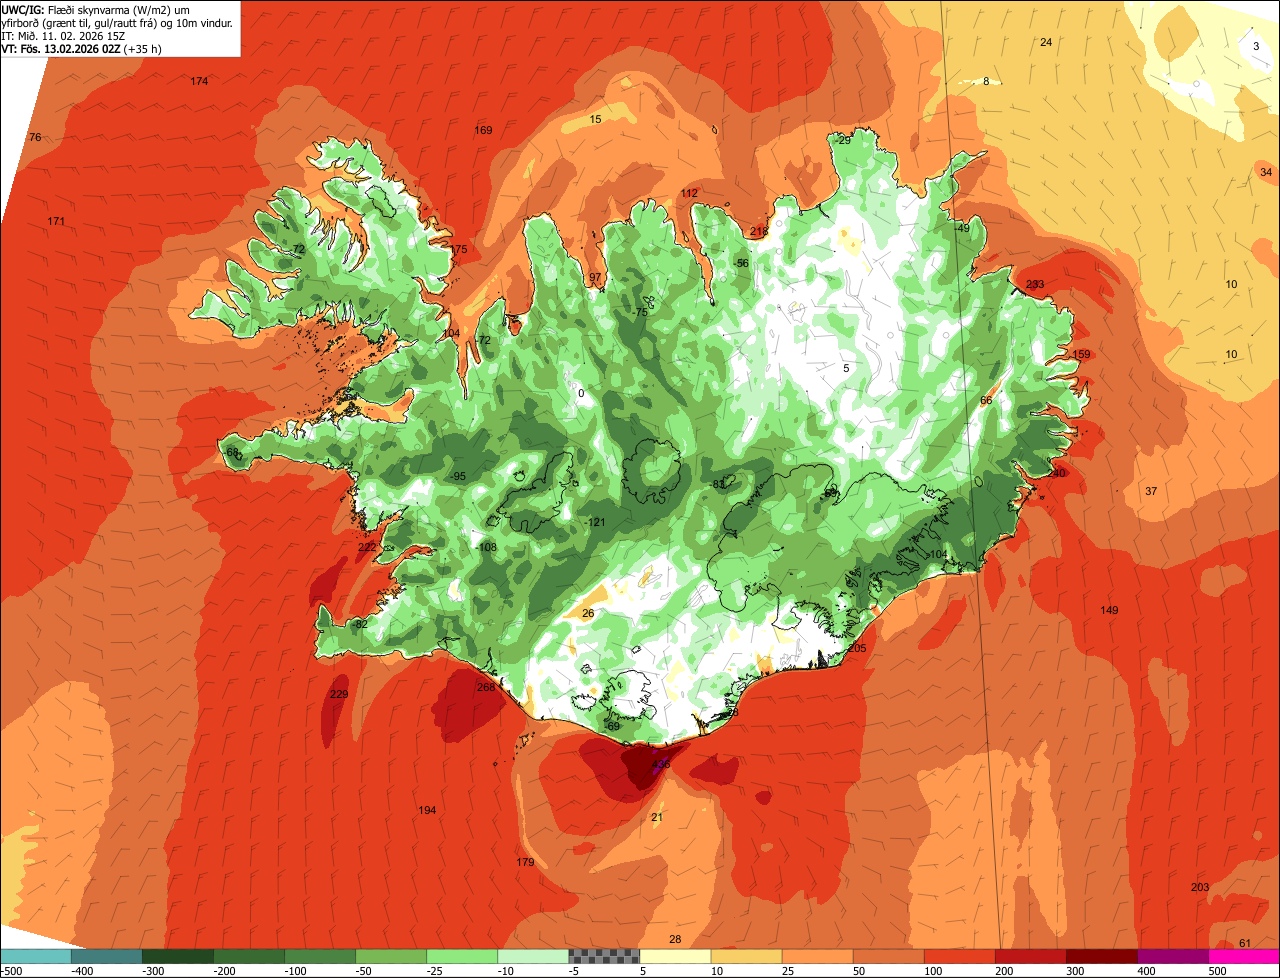Click the map value '203' near the bottom right
The width and height of the screenshot is (1280, 978).
1200,888
